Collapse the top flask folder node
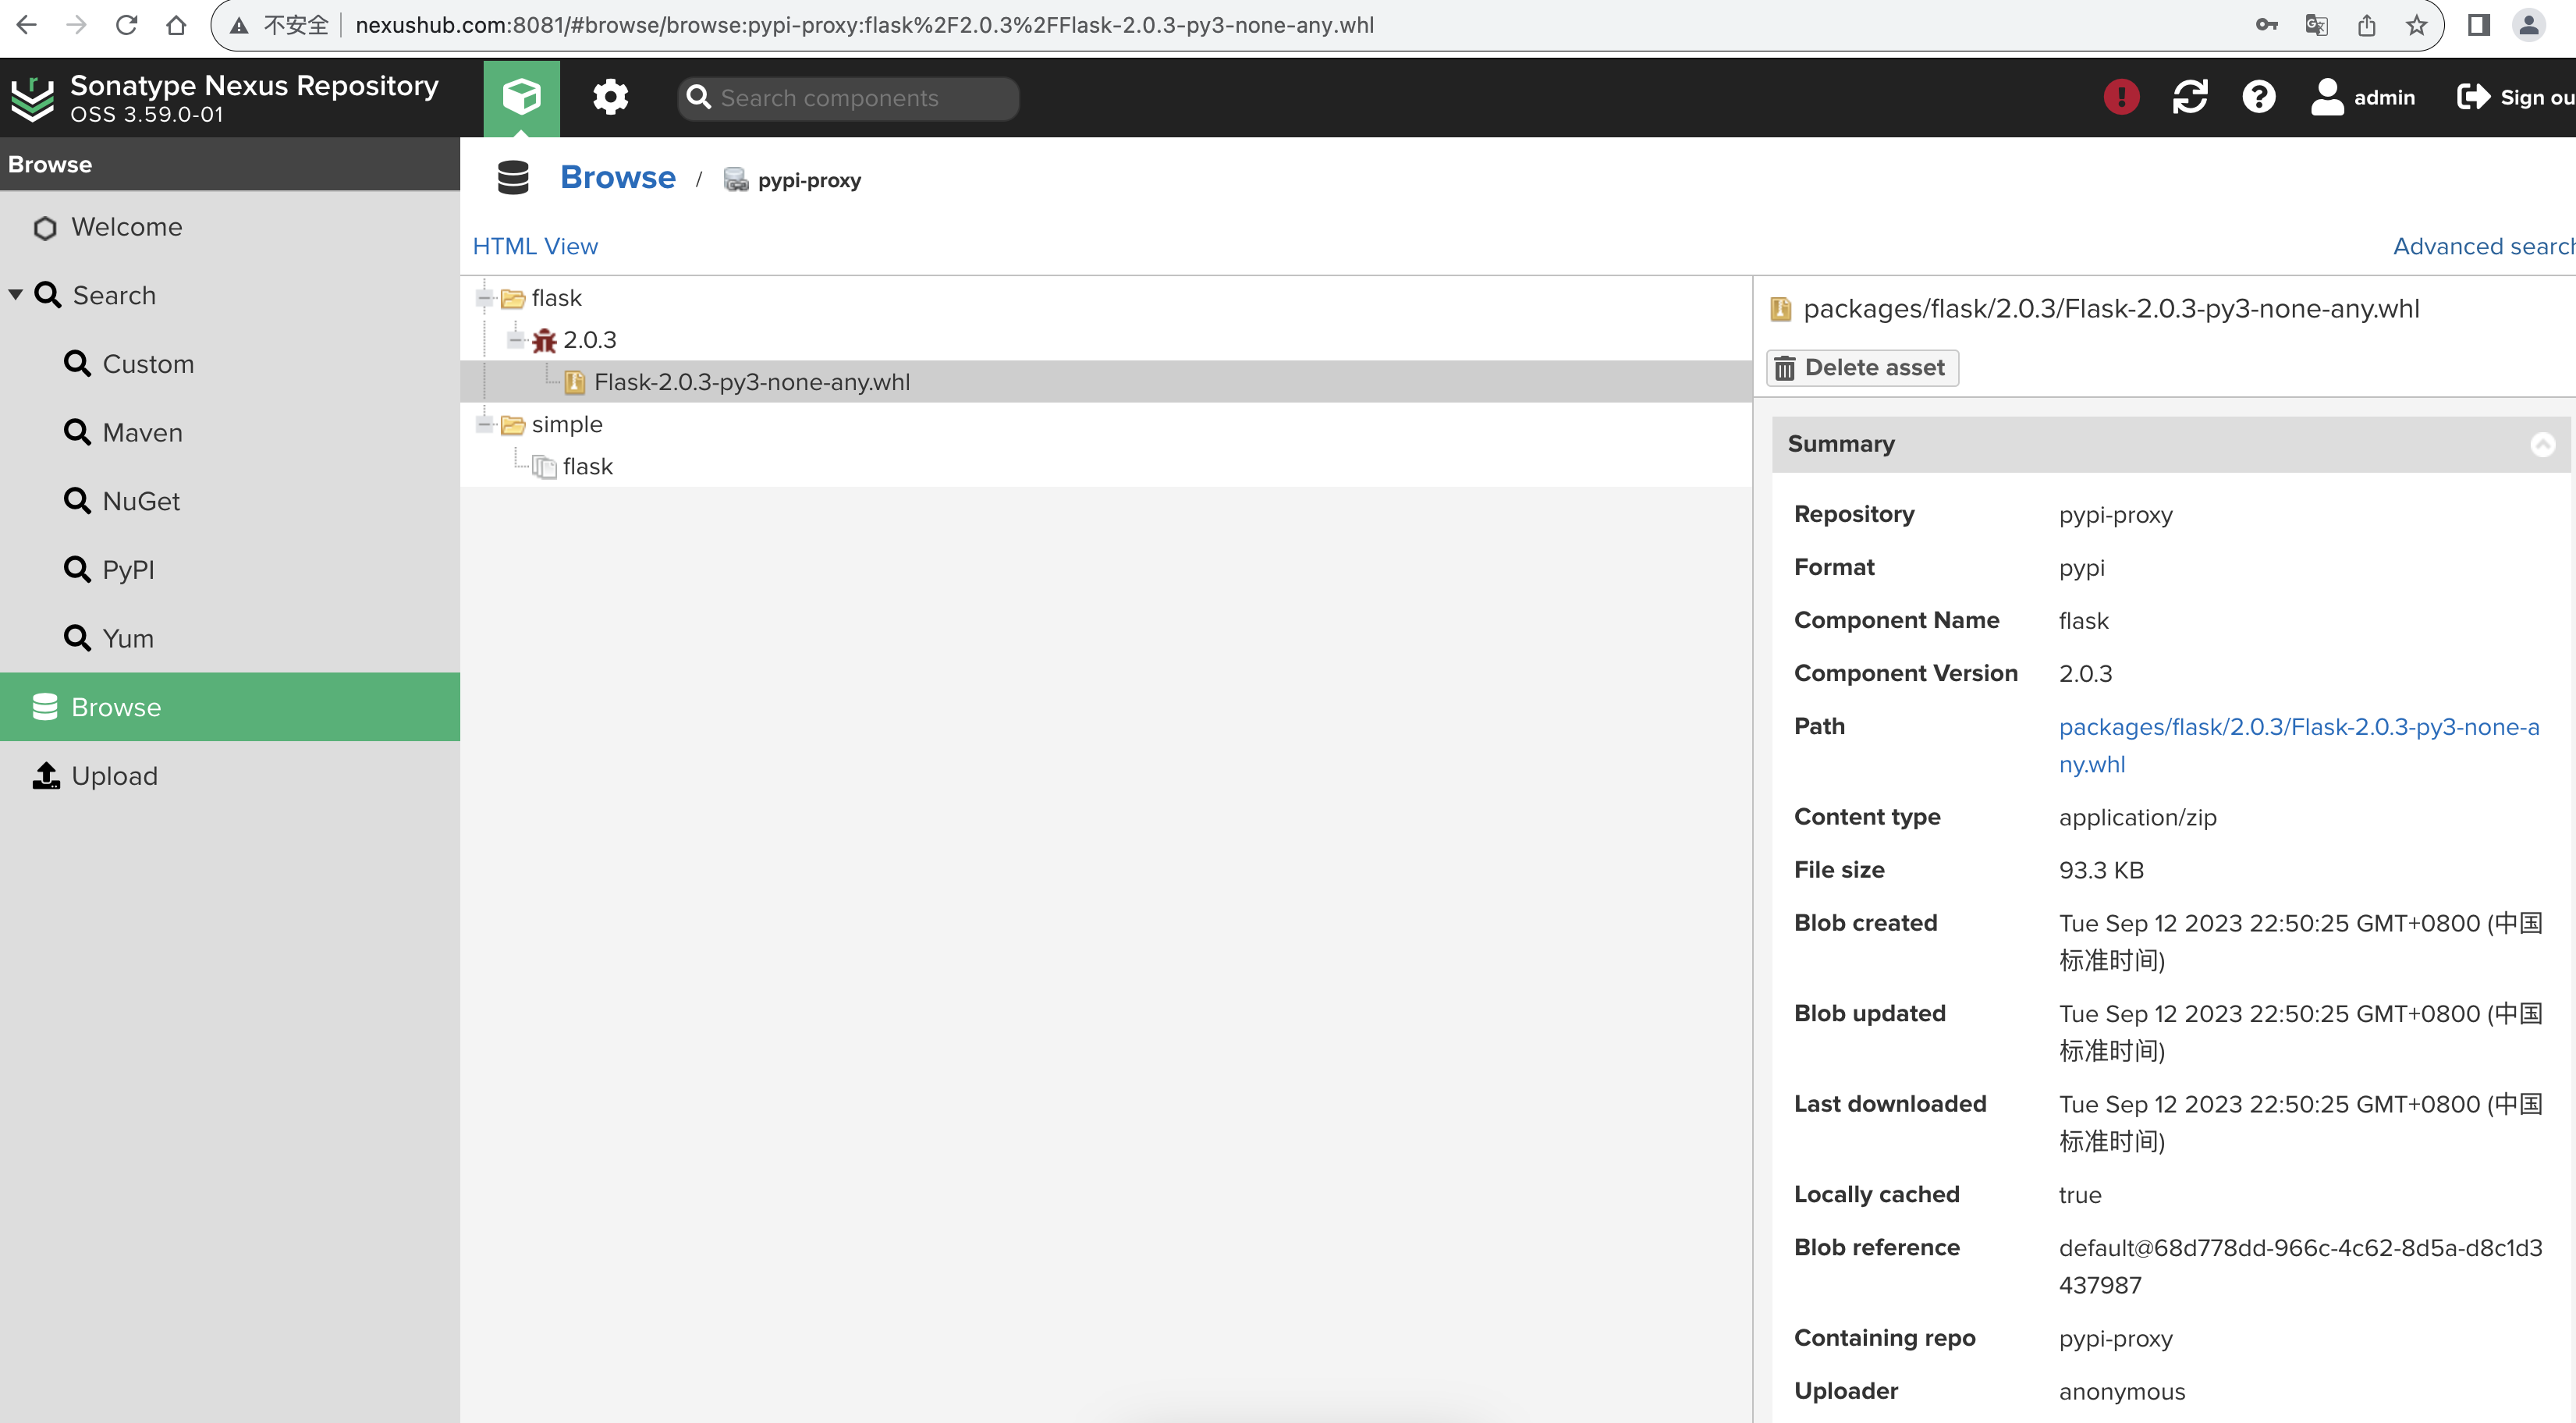Image resolution: width=2576 pixels, height=1423 pixels. click(x=485, y=297)
